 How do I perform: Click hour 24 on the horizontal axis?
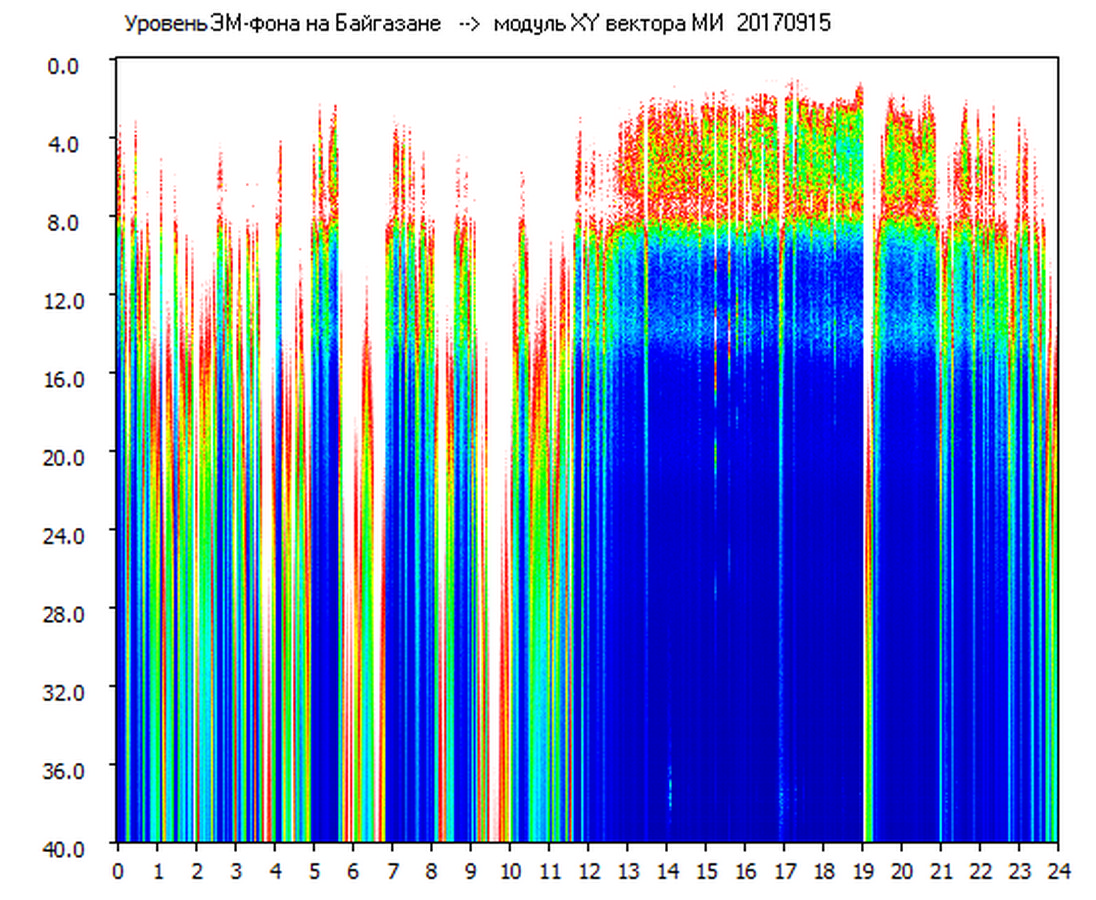[x=1057, y=870]
